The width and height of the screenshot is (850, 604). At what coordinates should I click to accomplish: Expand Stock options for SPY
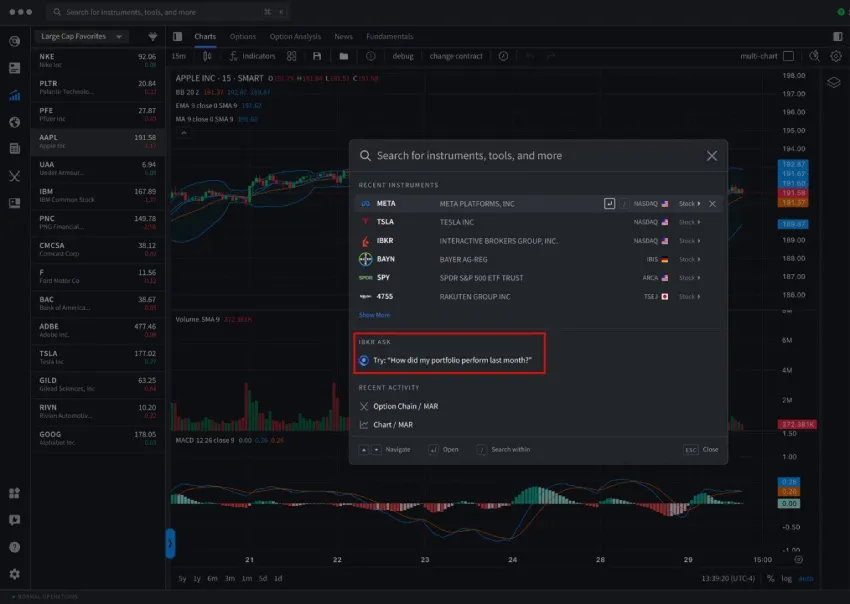point(690,278)
